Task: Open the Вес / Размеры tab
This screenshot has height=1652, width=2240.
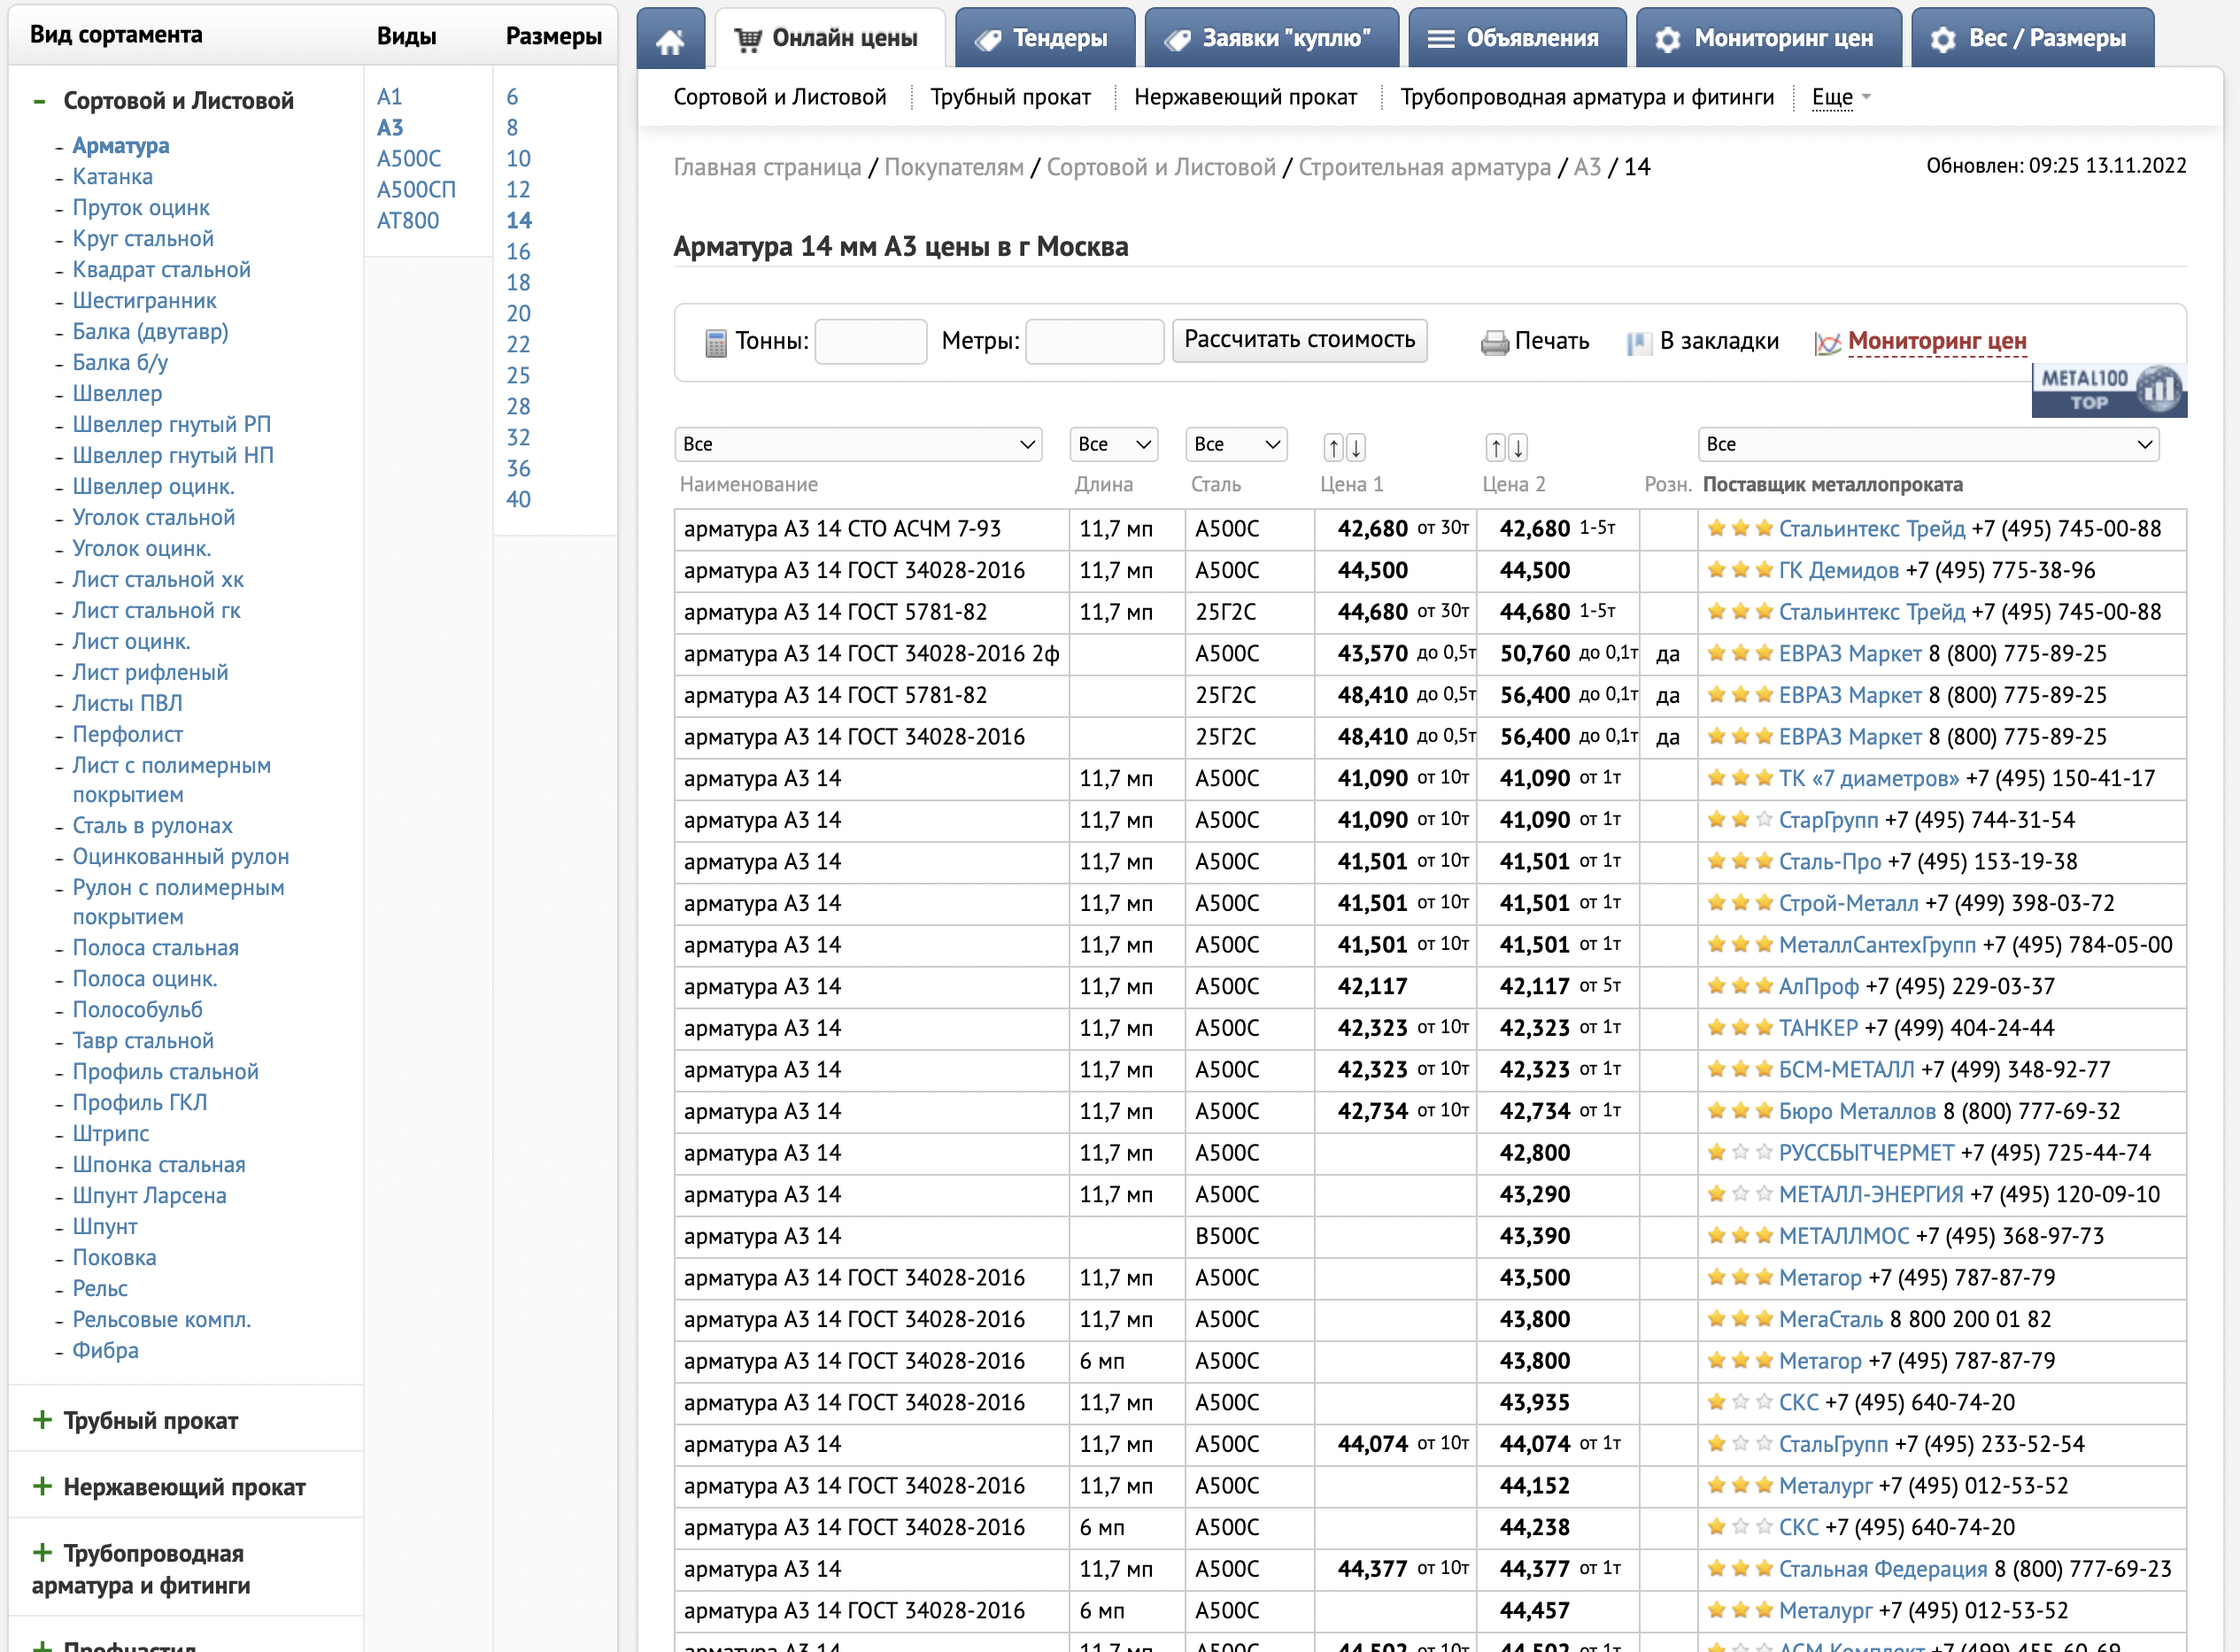Action: click(2032, 39)
